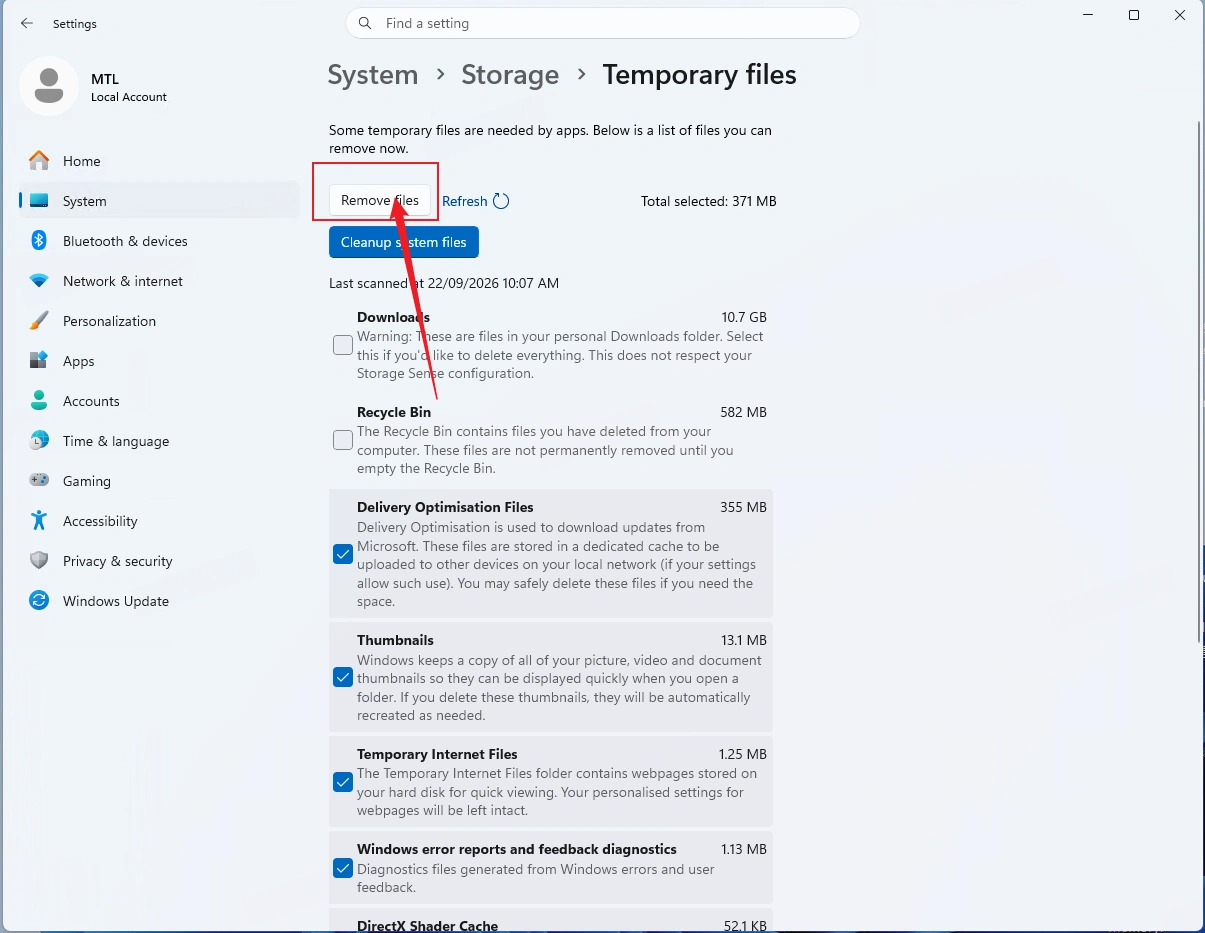Click the 13.1 MB Thumbnails size
The height and width of the screenshot is (933, 1205).
click(743, 640)
